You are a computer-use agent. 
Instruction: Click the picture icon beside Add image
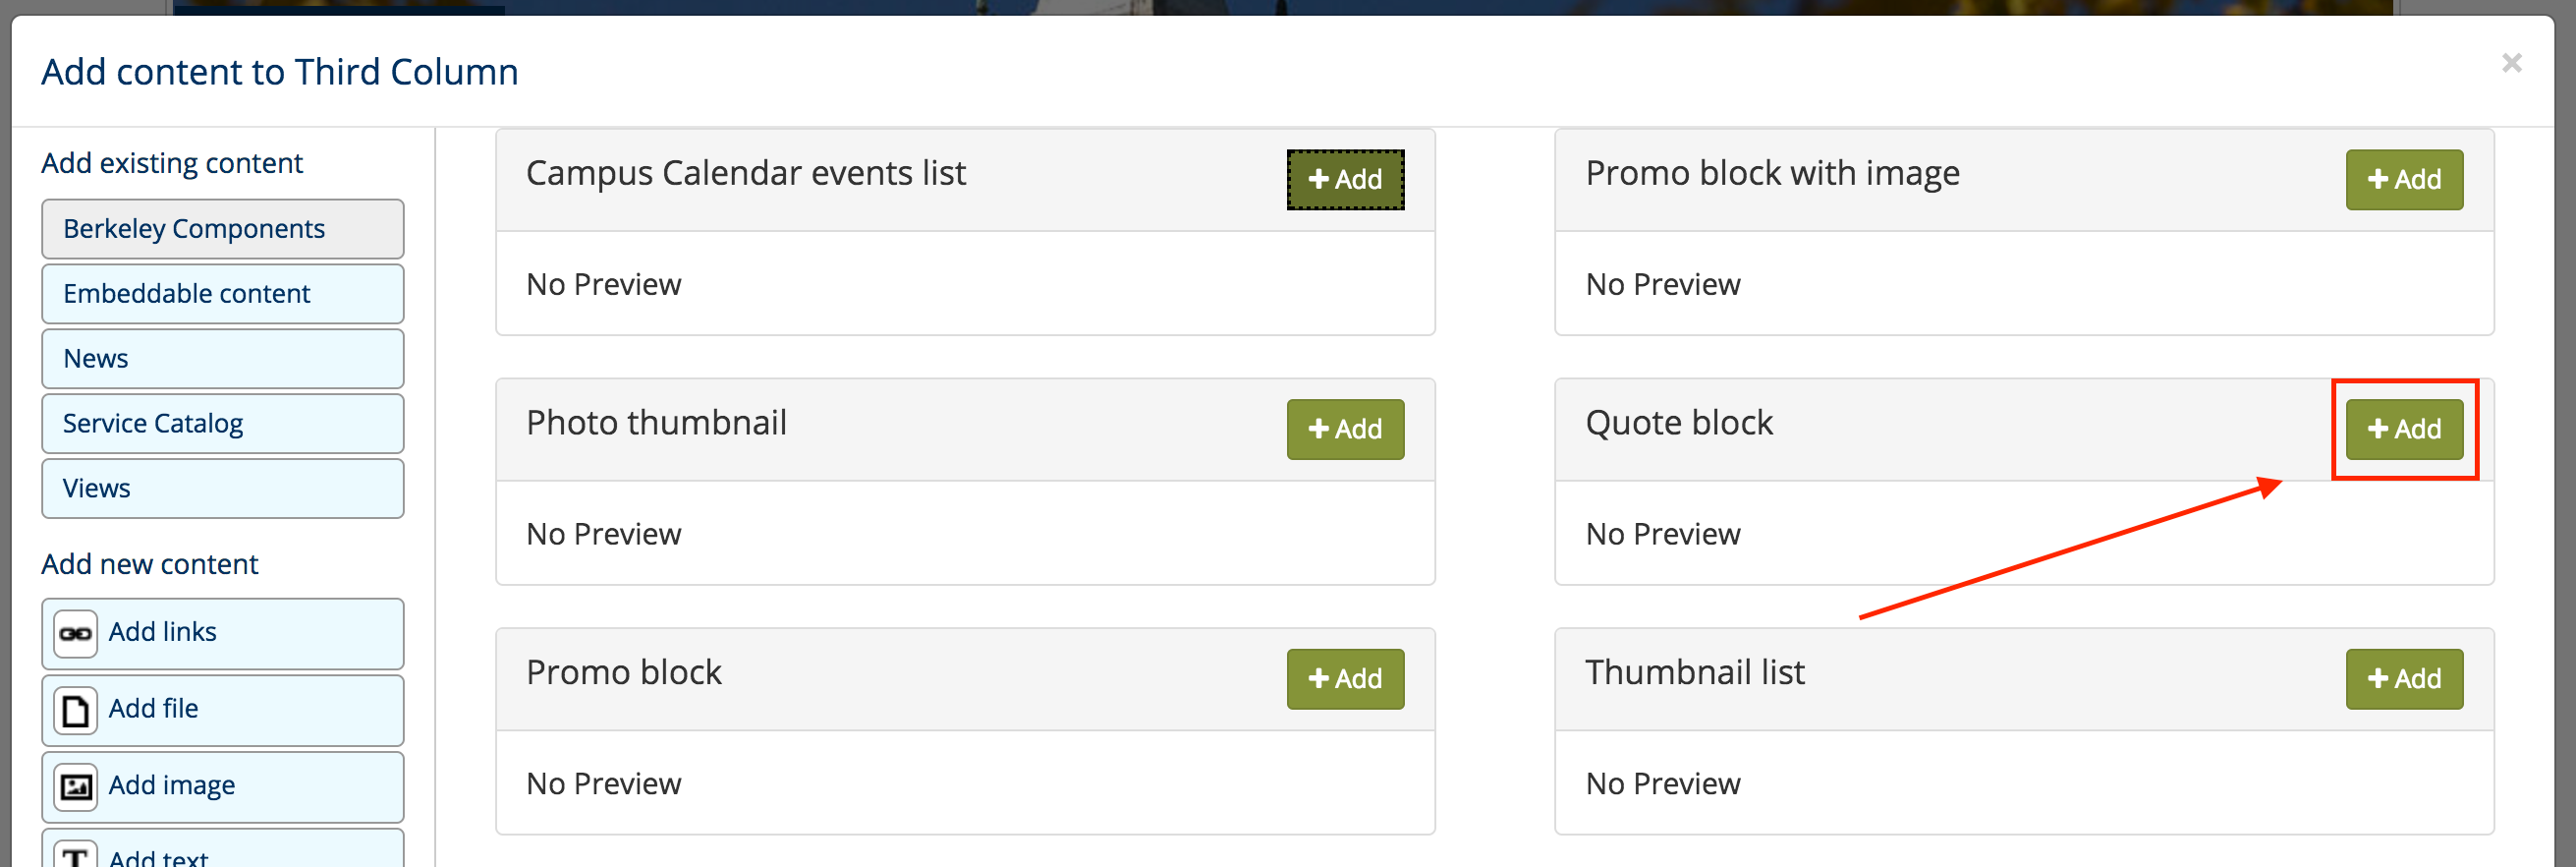[x=75, y=787]
